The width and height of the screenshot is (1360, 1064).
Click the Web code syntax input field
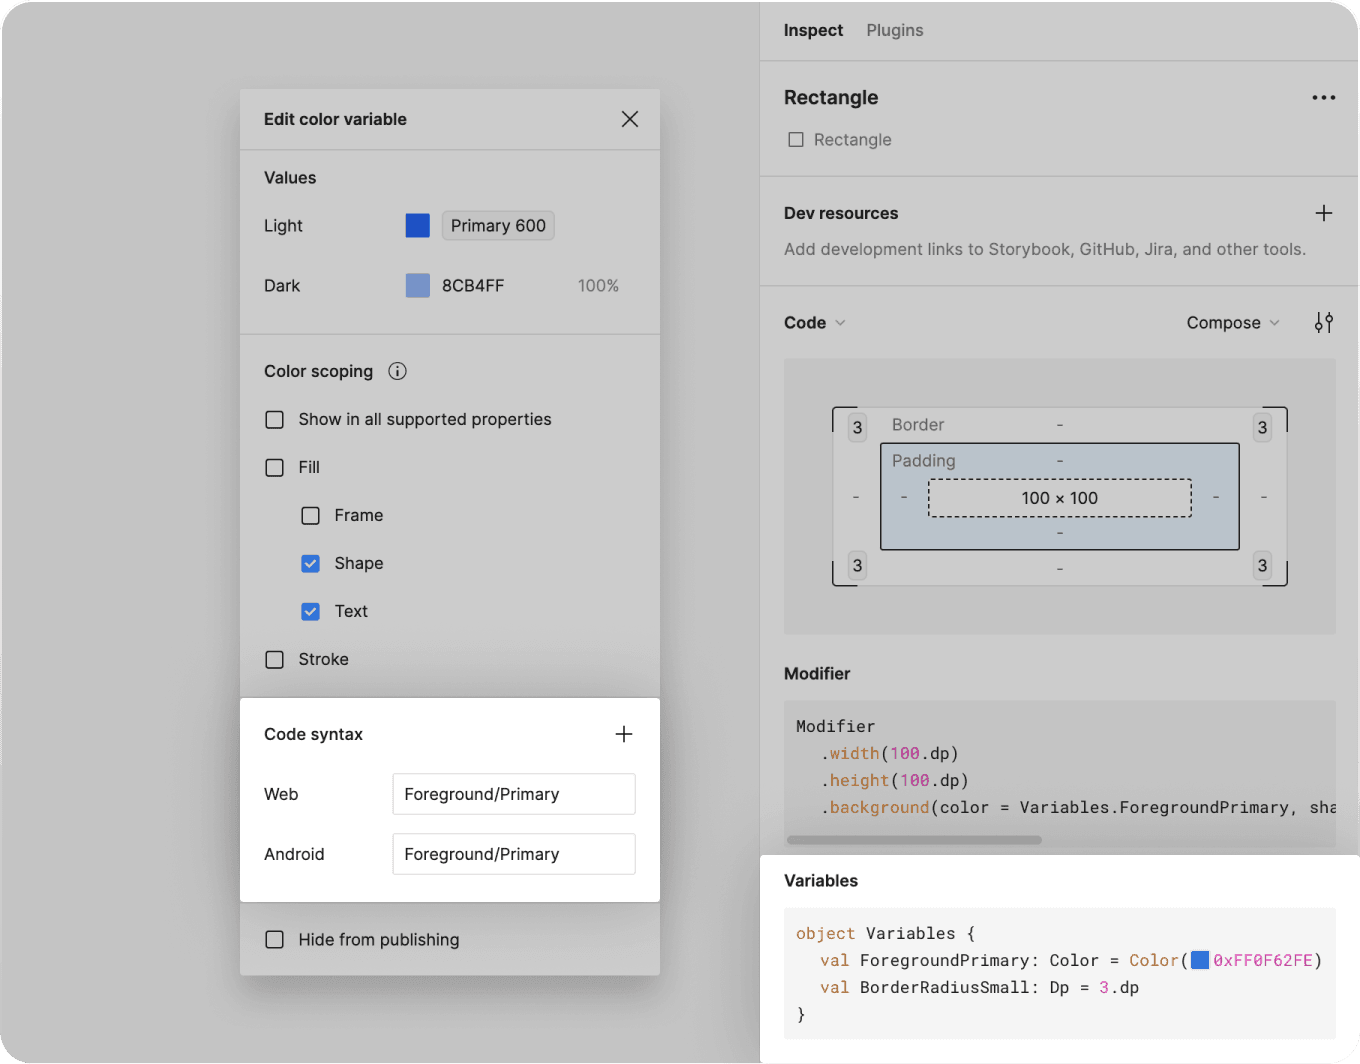(x=514, y=794)
